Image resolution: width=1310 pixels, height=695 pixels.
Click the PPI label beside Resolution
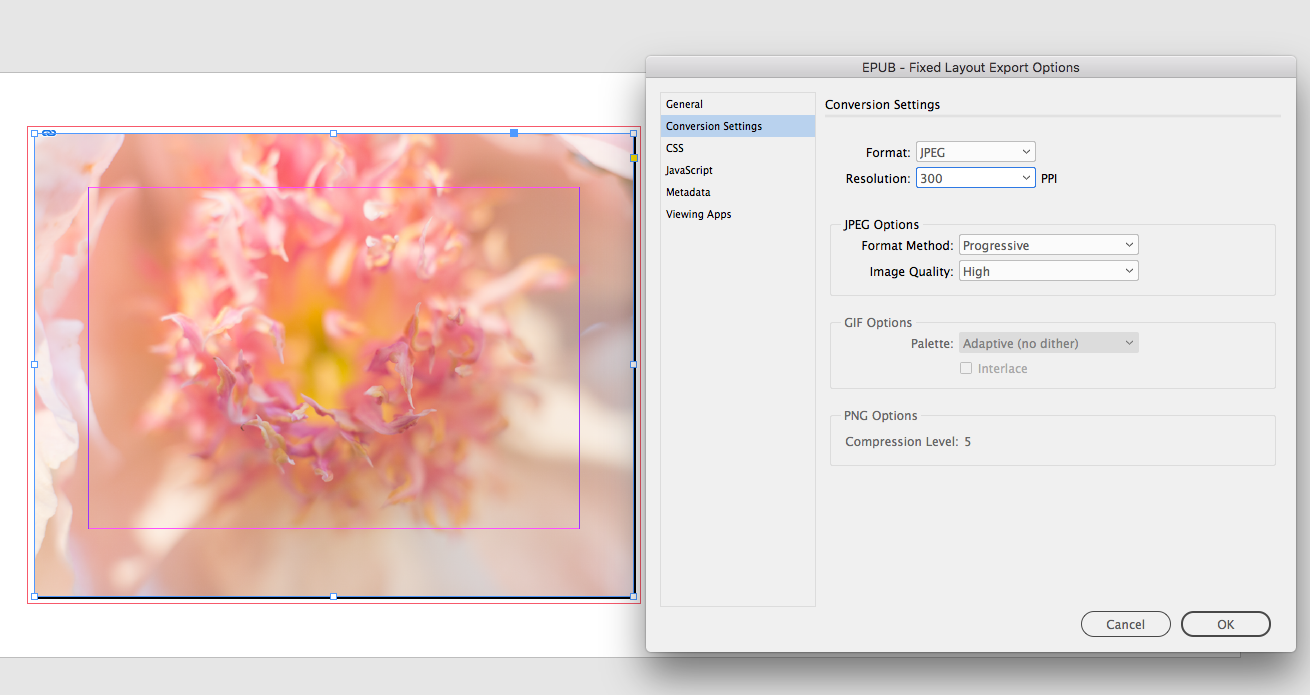[x=1049, y=179]
